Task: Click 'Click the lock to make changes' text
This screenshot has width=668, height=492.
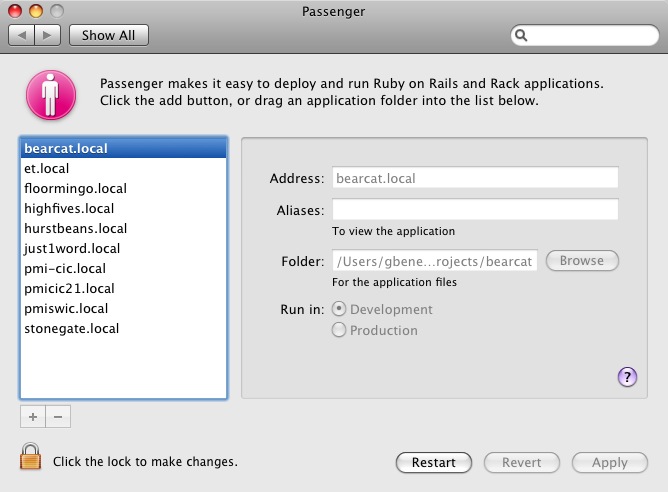Action: [x=145, y=462]
